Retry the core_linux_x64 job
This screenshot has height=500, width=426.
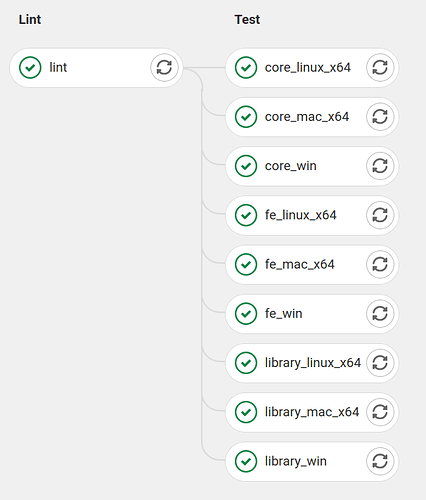pos(380,68)
